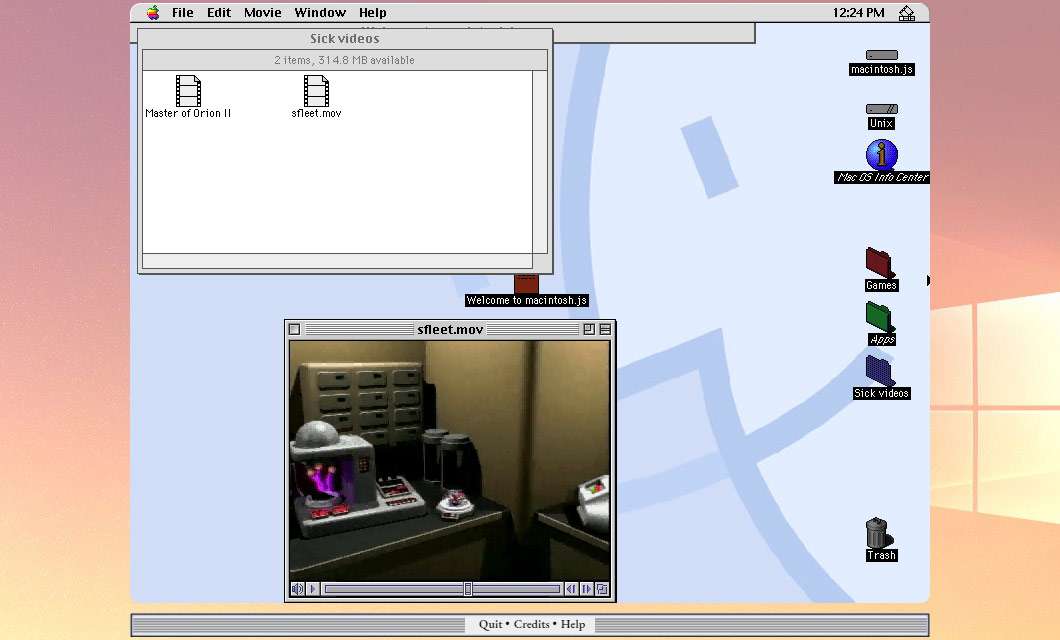Select the sfleet.mov file icon
This screenshot has width=1060, height=640.
[x=316, y=97]
